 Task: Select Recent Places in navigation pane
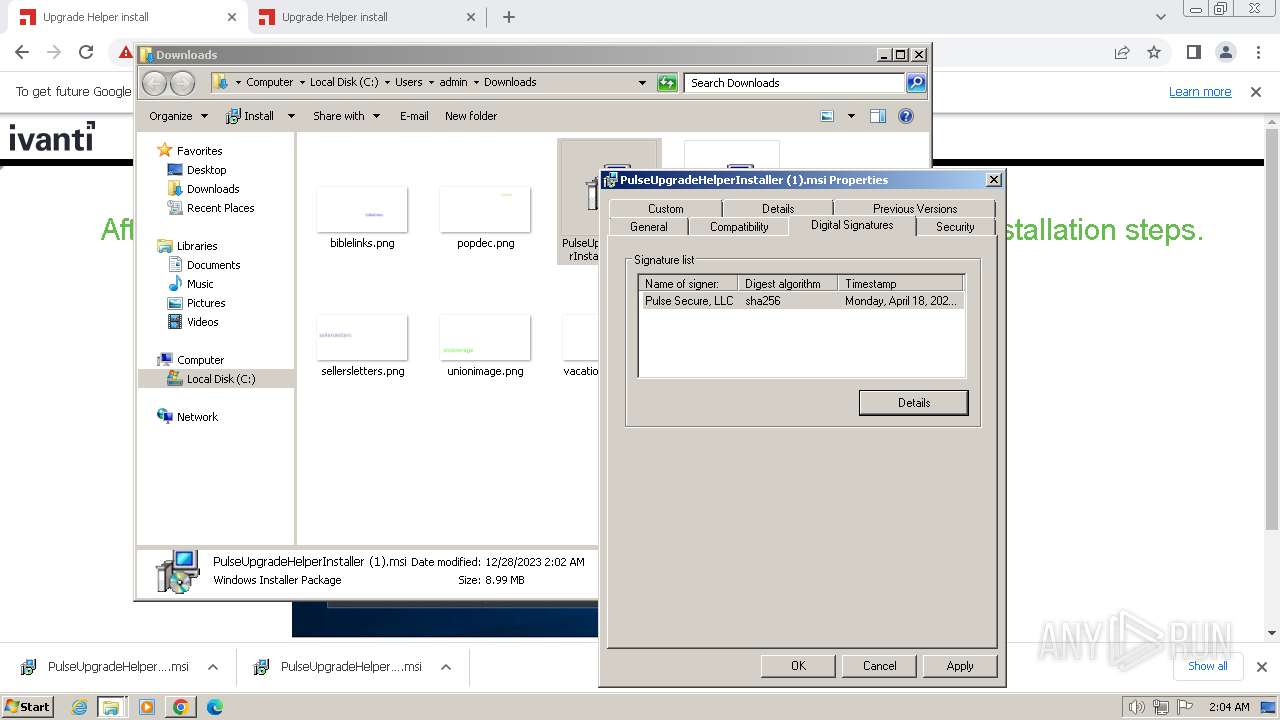(x=220, y=208)
